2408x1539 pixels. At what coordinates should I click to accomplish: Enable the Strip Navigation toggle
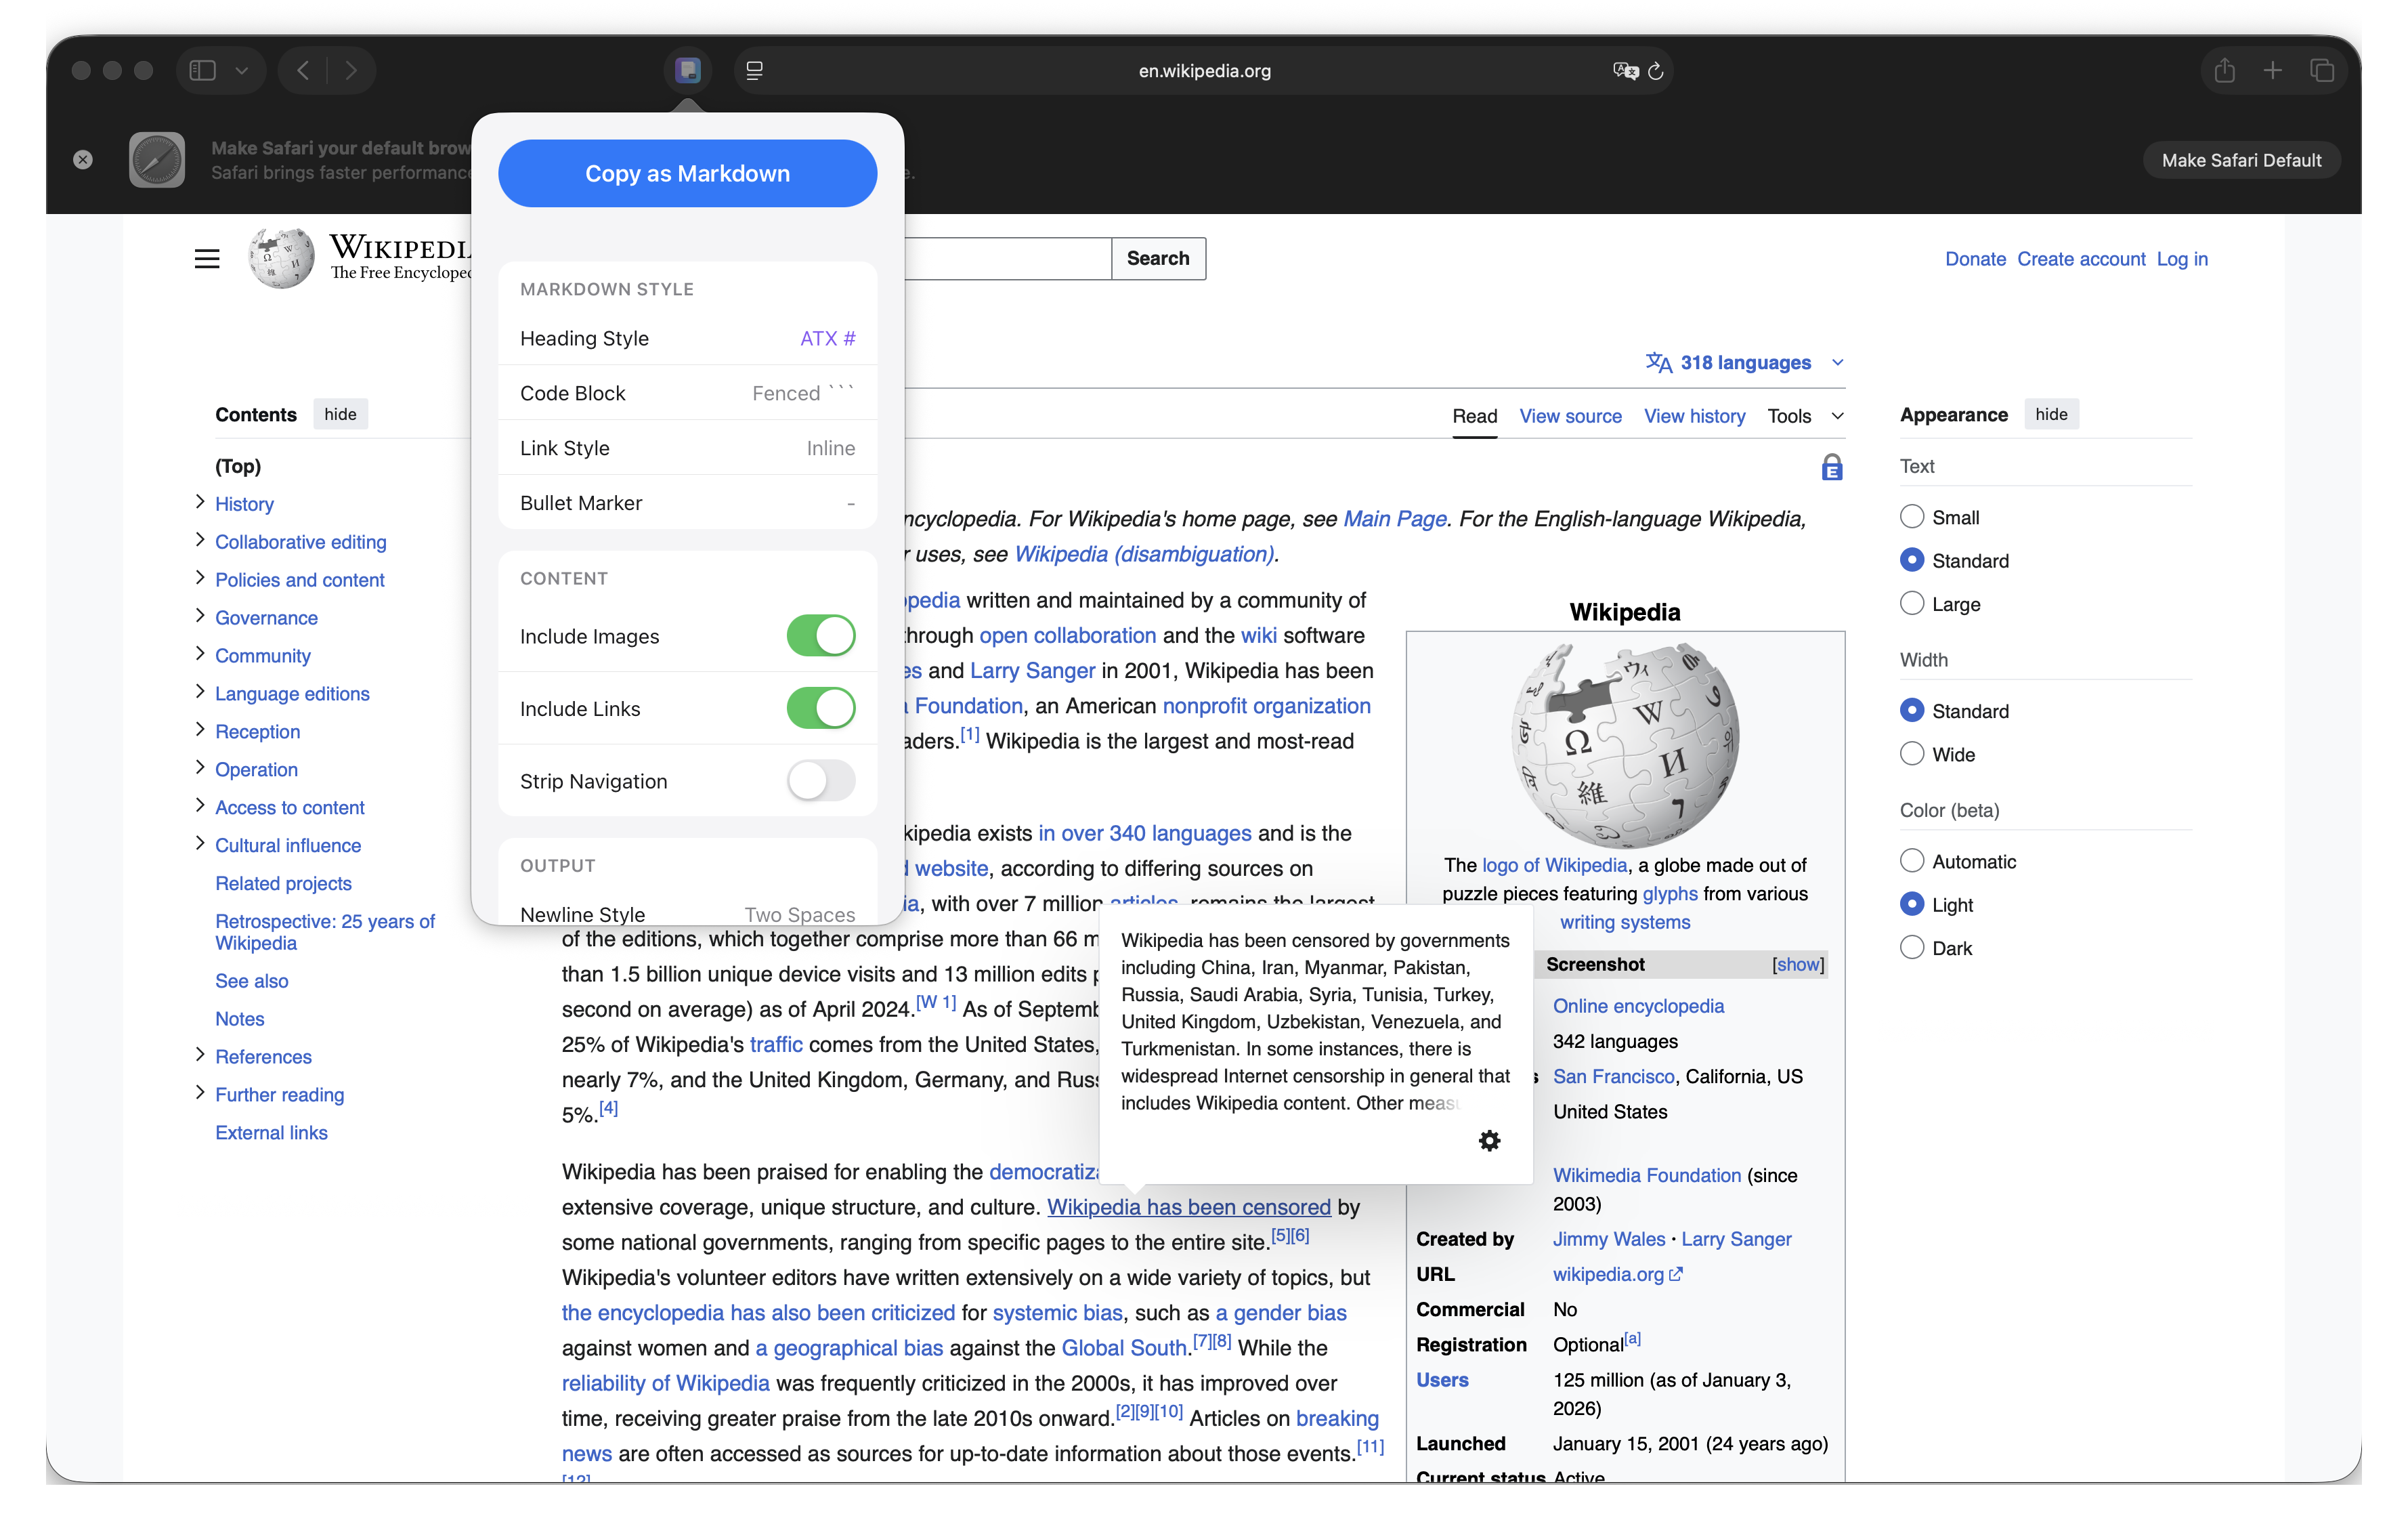(821, 781)
